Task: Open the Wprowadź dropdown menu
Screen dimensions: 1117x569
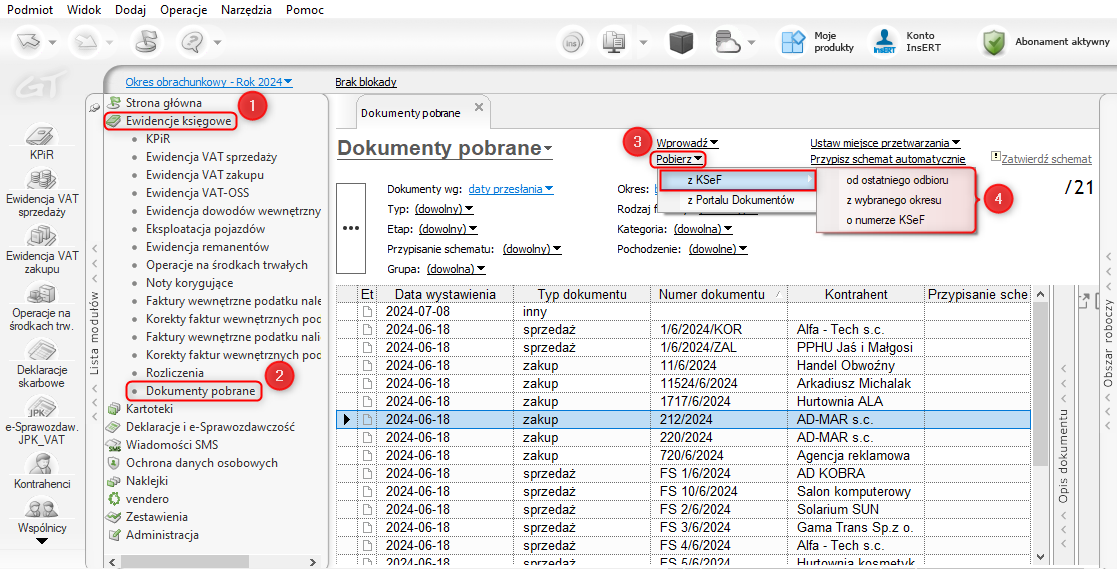Action: pos(687,143)
